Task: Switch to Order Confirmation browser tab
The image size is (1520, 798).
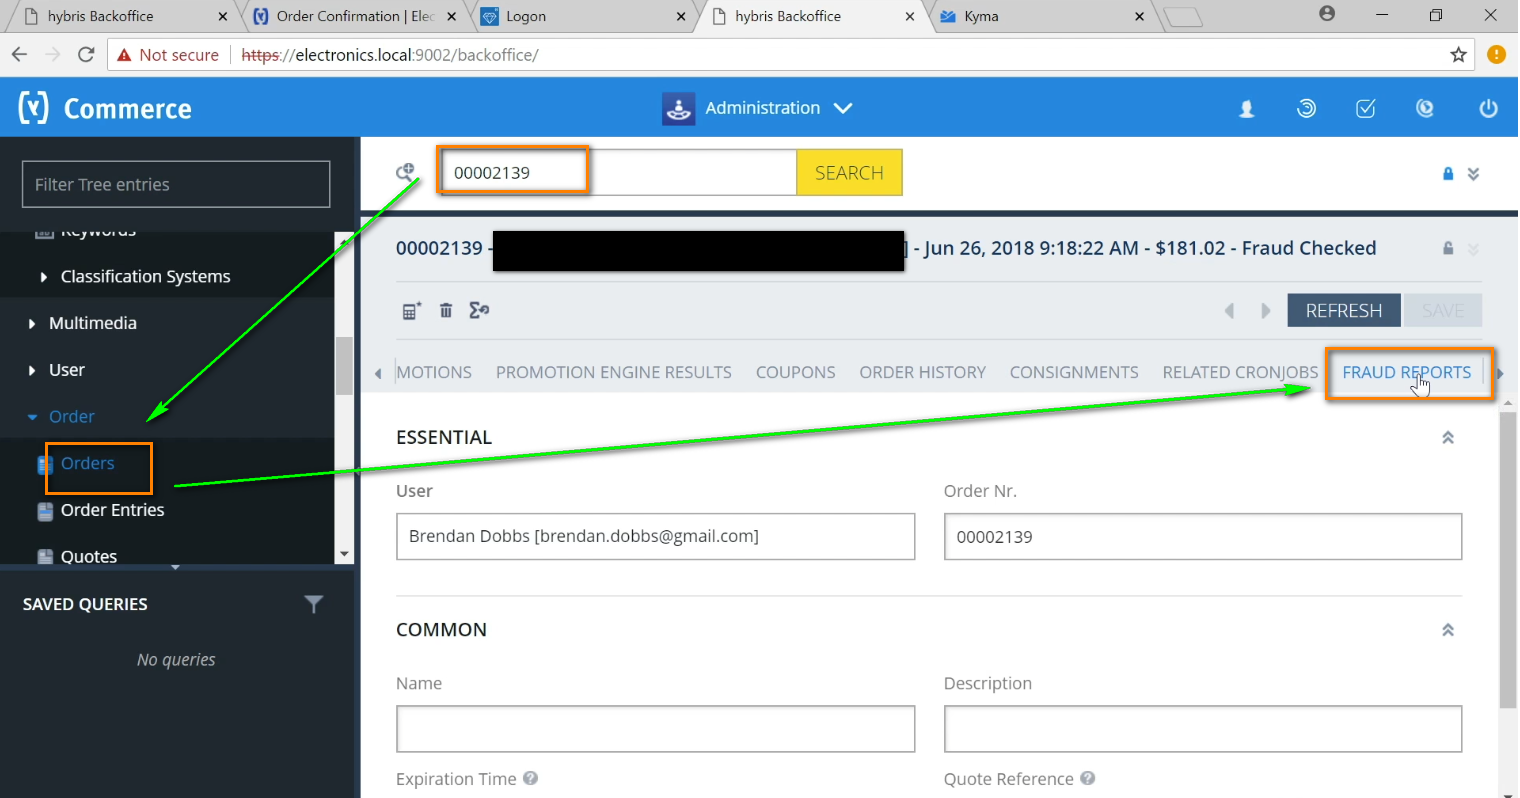Action: 355,16
